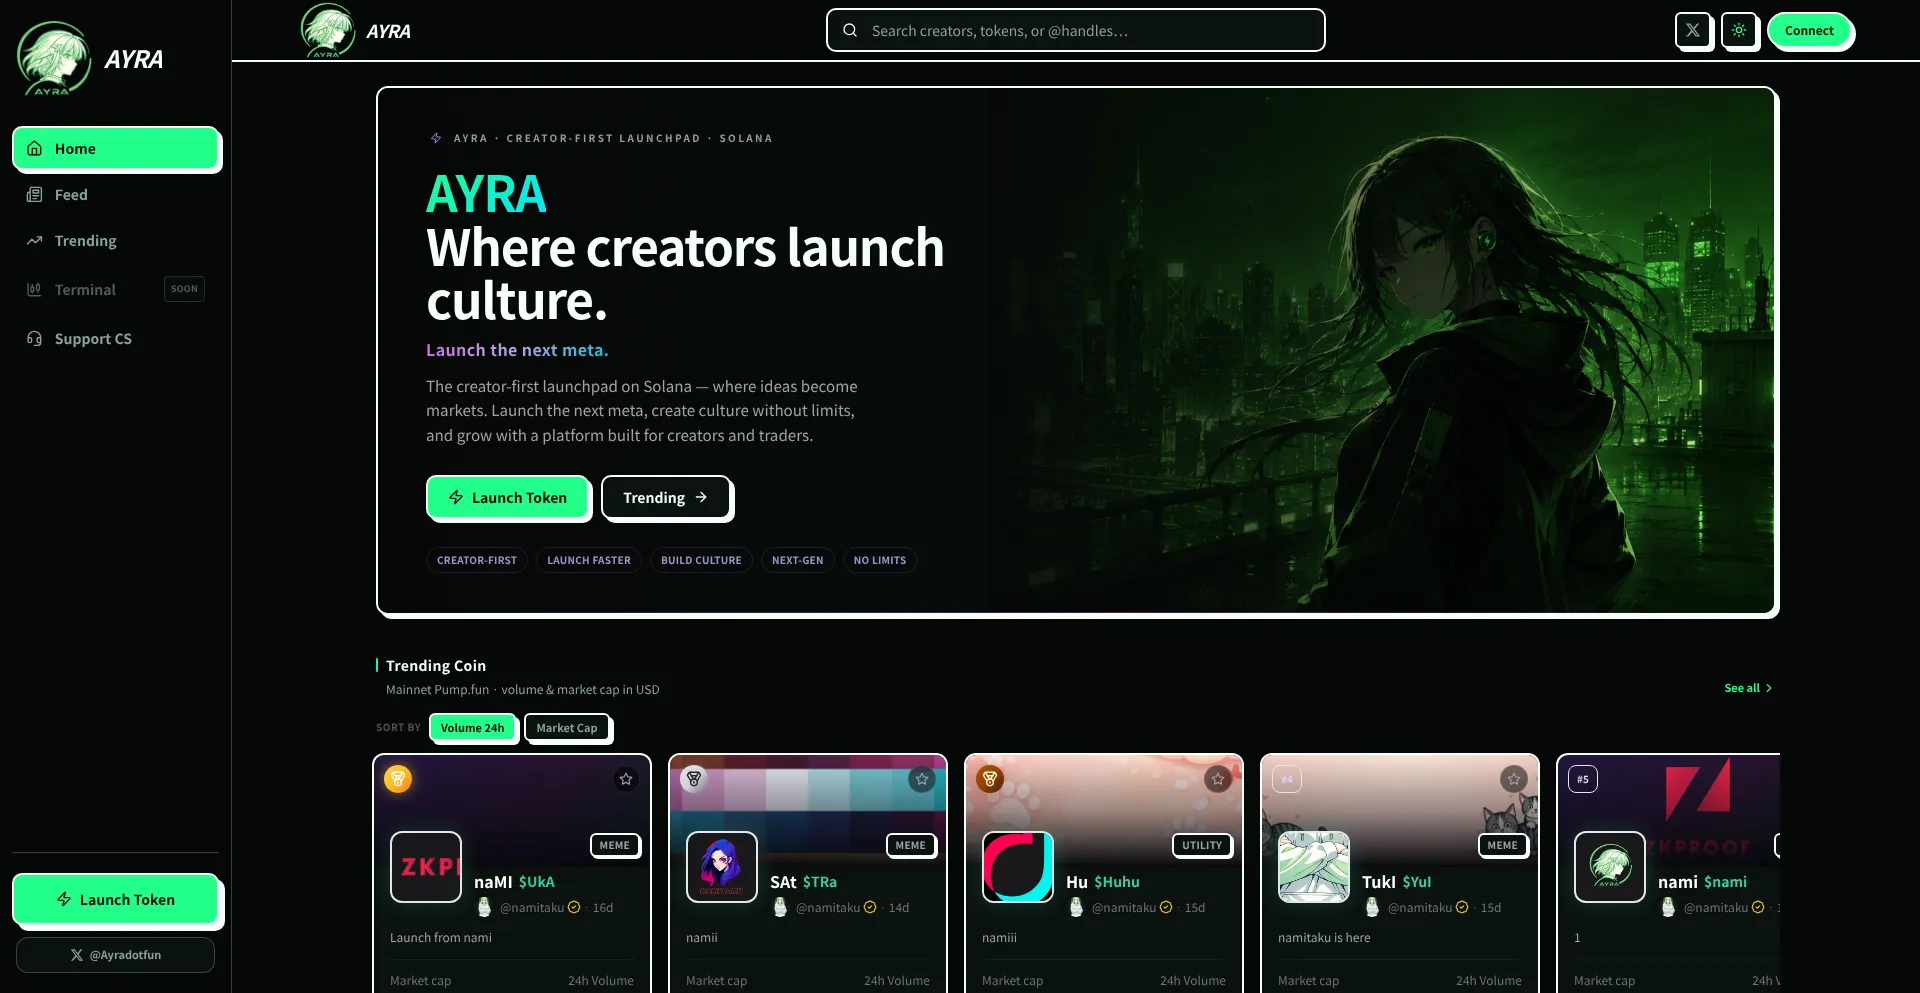Go to Home in the sidebar
The height and width of the screenshot is (993, 1920).
click(x=115, y=148)
